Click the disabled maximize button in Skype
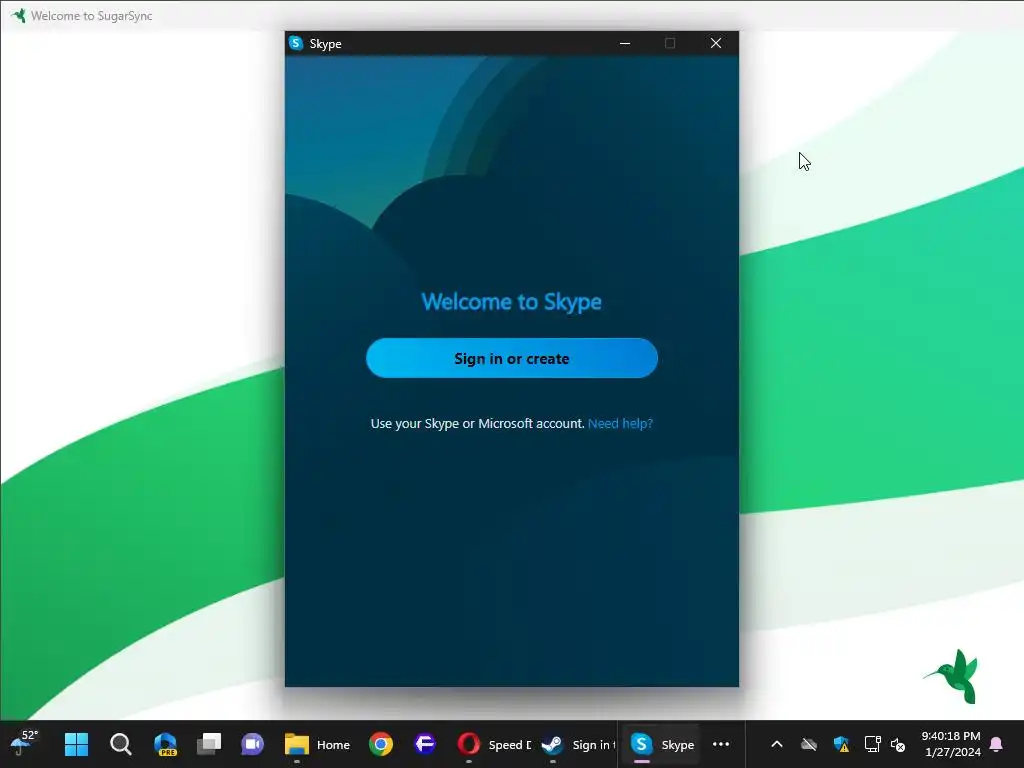 pyautogui.click(x=670, y=43)
